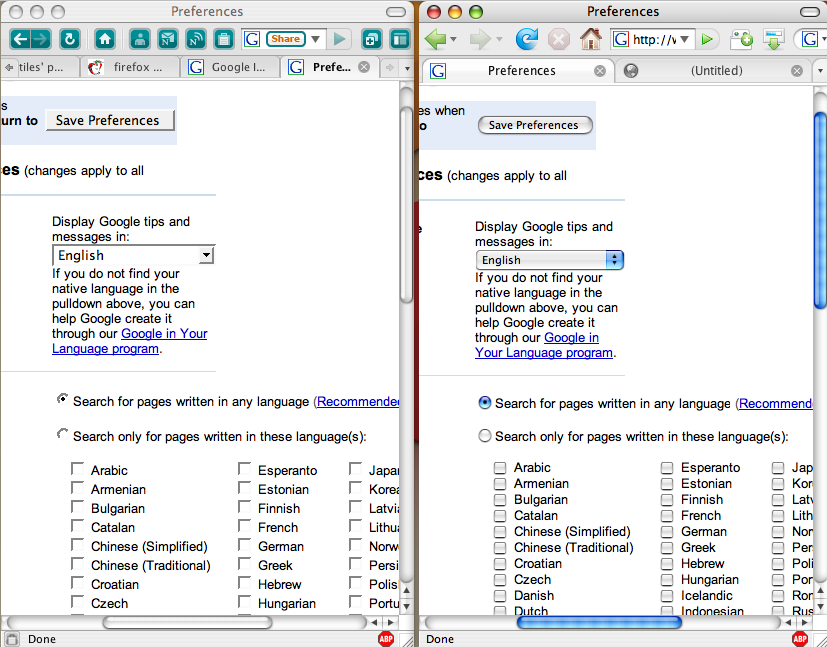
Task: Reload page using teal refresh icon
Action: pyautogui.click(x=70, y=39)
